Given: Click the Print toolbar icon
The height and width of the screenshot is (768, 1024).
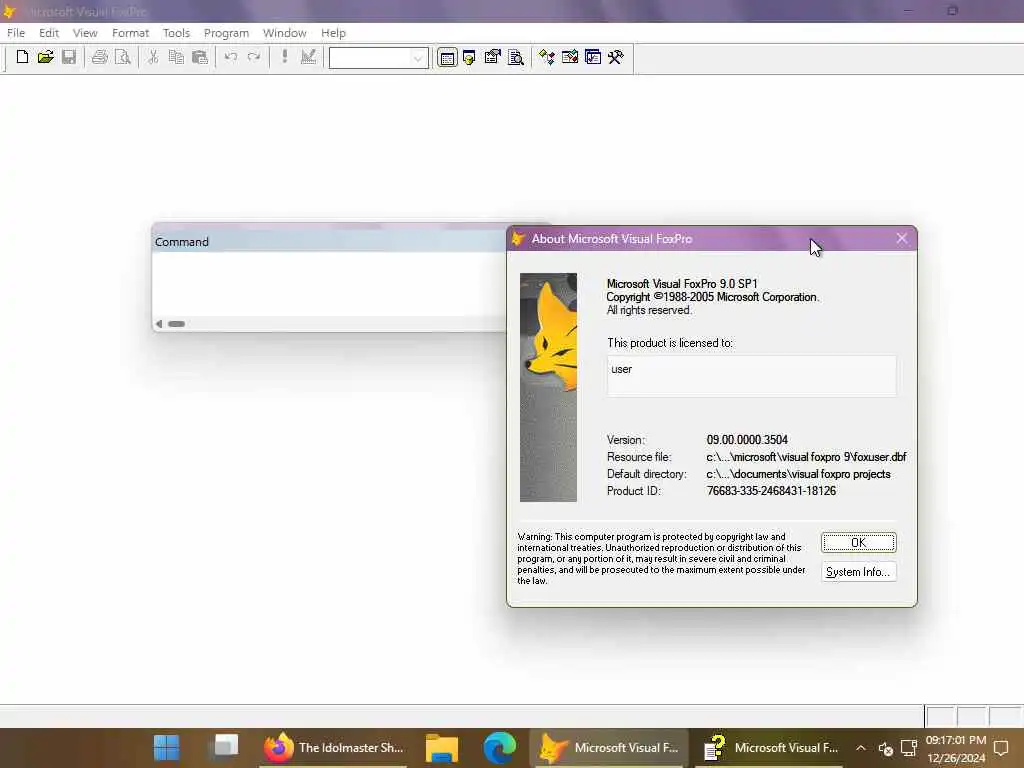Looking at the screenshot, I should click(x=99, y=57).
